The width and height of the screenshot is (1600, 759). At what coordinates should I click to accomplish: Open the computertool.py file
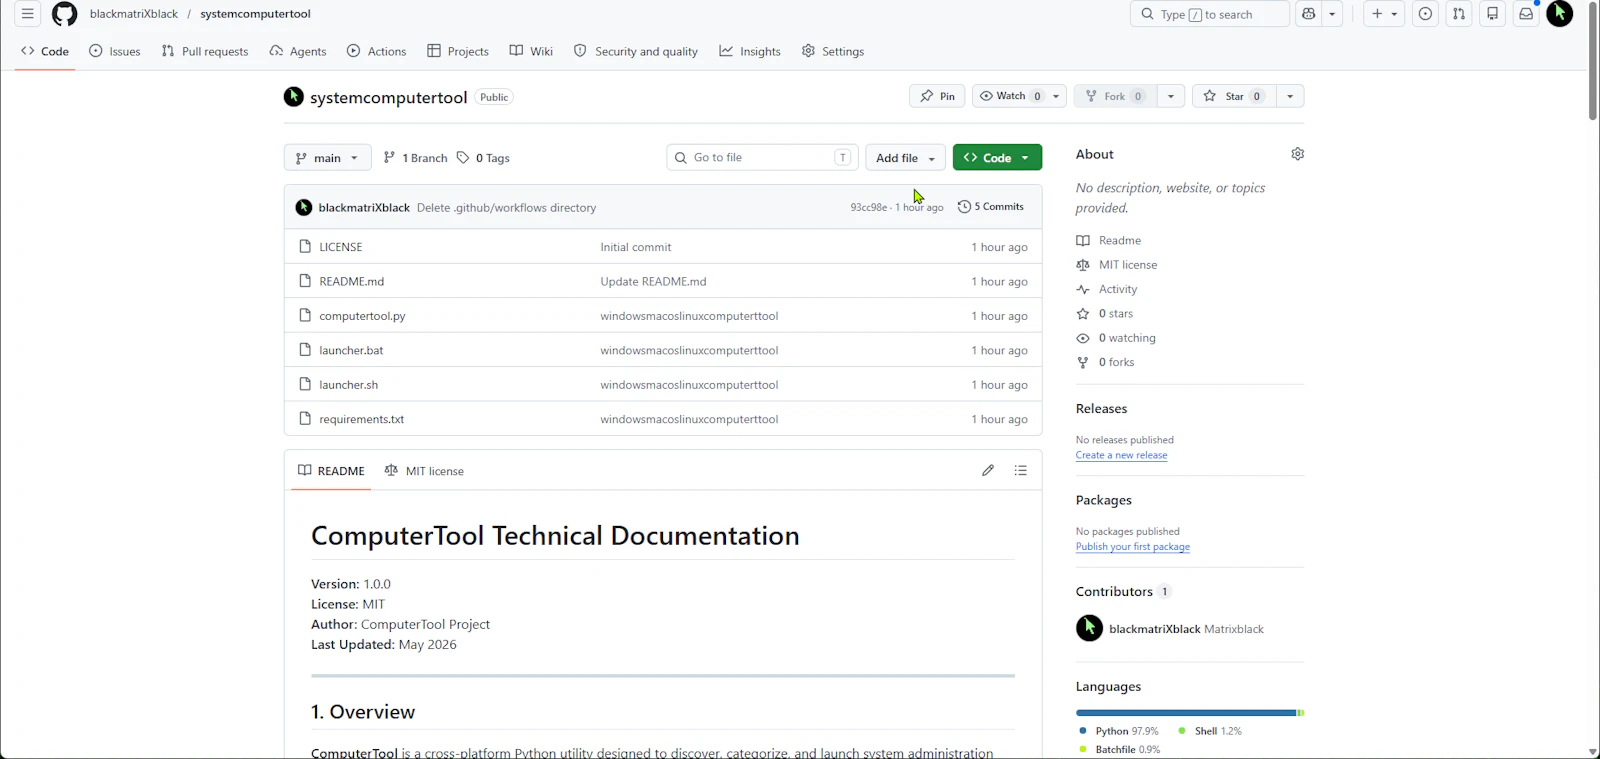click(x=362, y=316)
